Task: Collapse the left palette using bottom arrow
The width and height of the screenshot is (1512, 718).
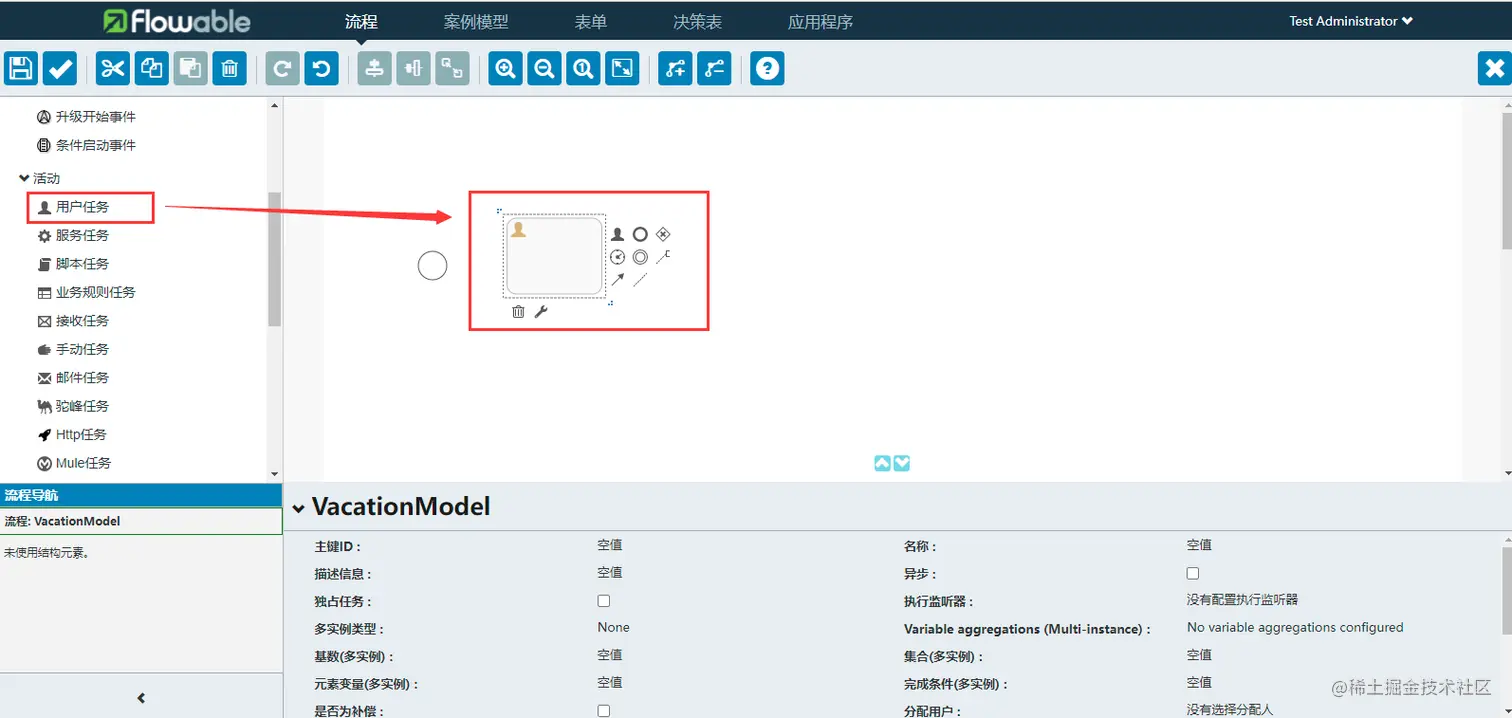Action: click(x=141, y=698)
